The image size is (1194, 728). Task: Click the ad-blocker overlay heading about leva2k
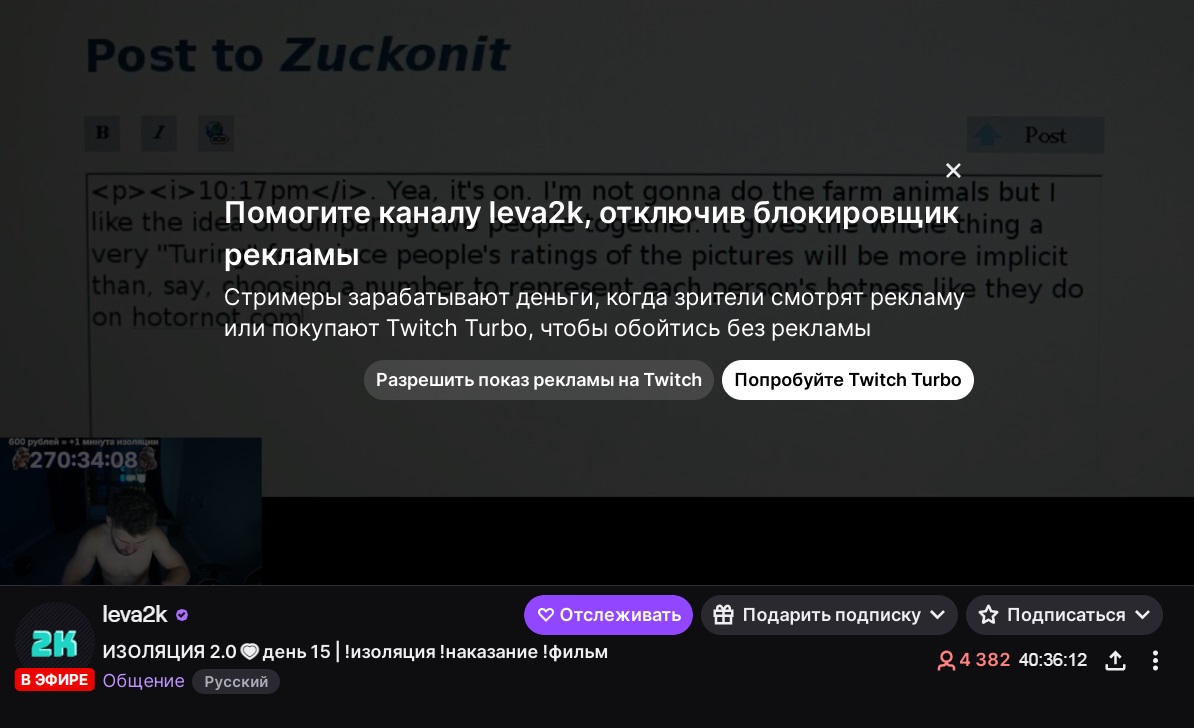pos(591,234)
